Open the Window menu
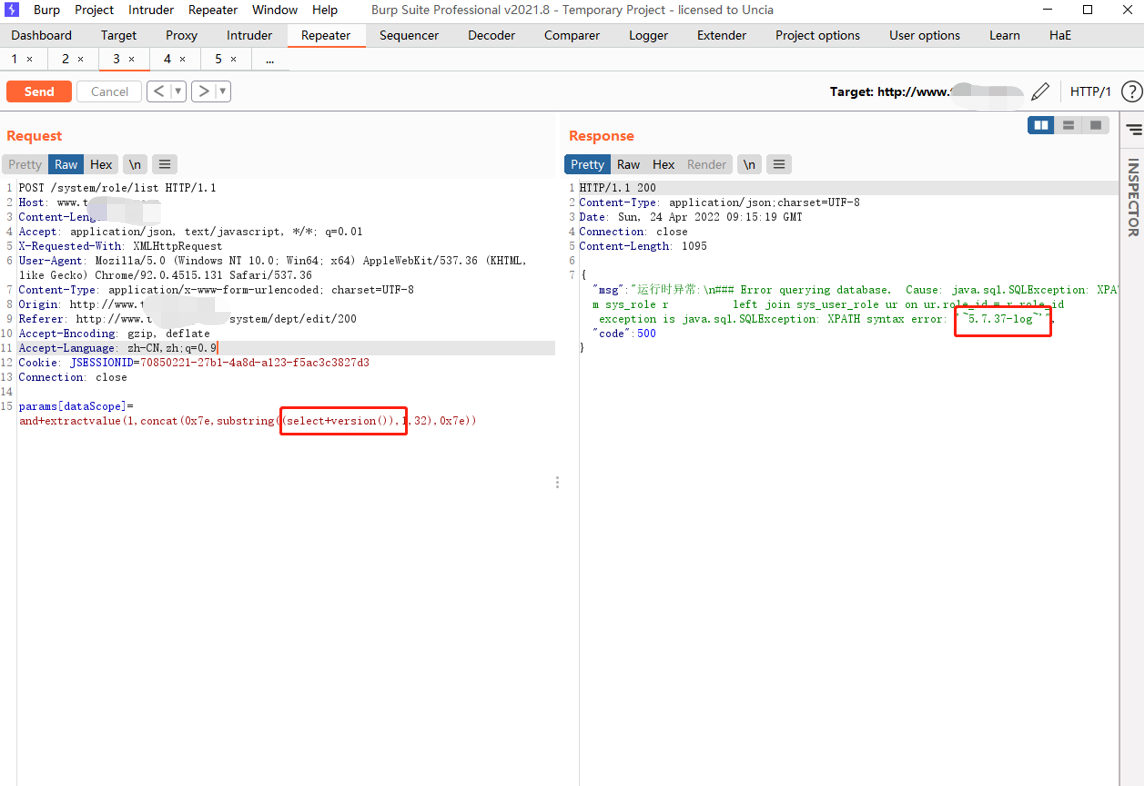1144x786 pixels. click(x=275, y=9)
